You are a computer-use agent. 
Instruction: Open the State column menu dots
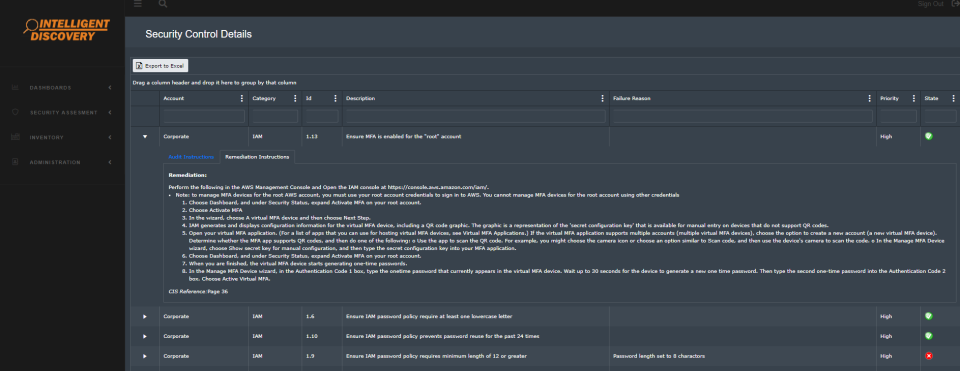click(953, 98)
